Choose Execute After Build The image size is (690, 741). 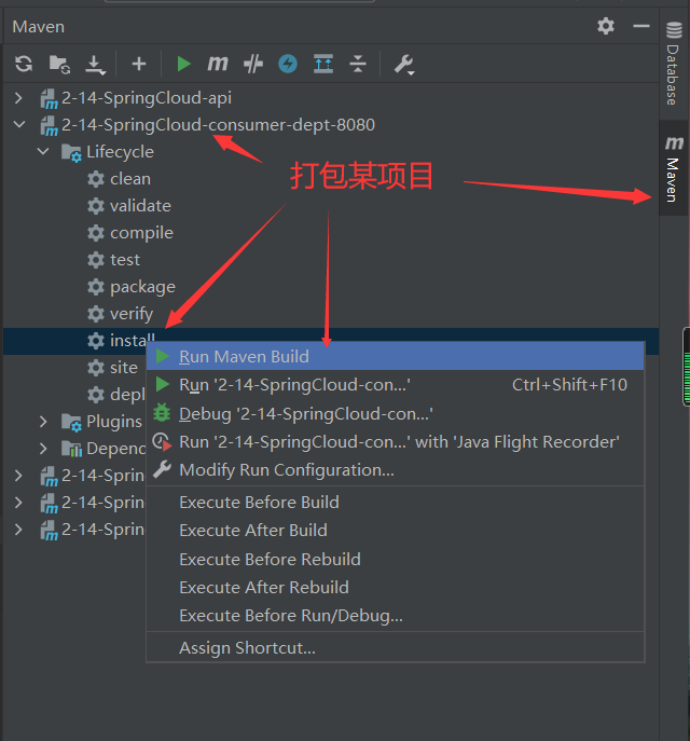pos(395,530)
